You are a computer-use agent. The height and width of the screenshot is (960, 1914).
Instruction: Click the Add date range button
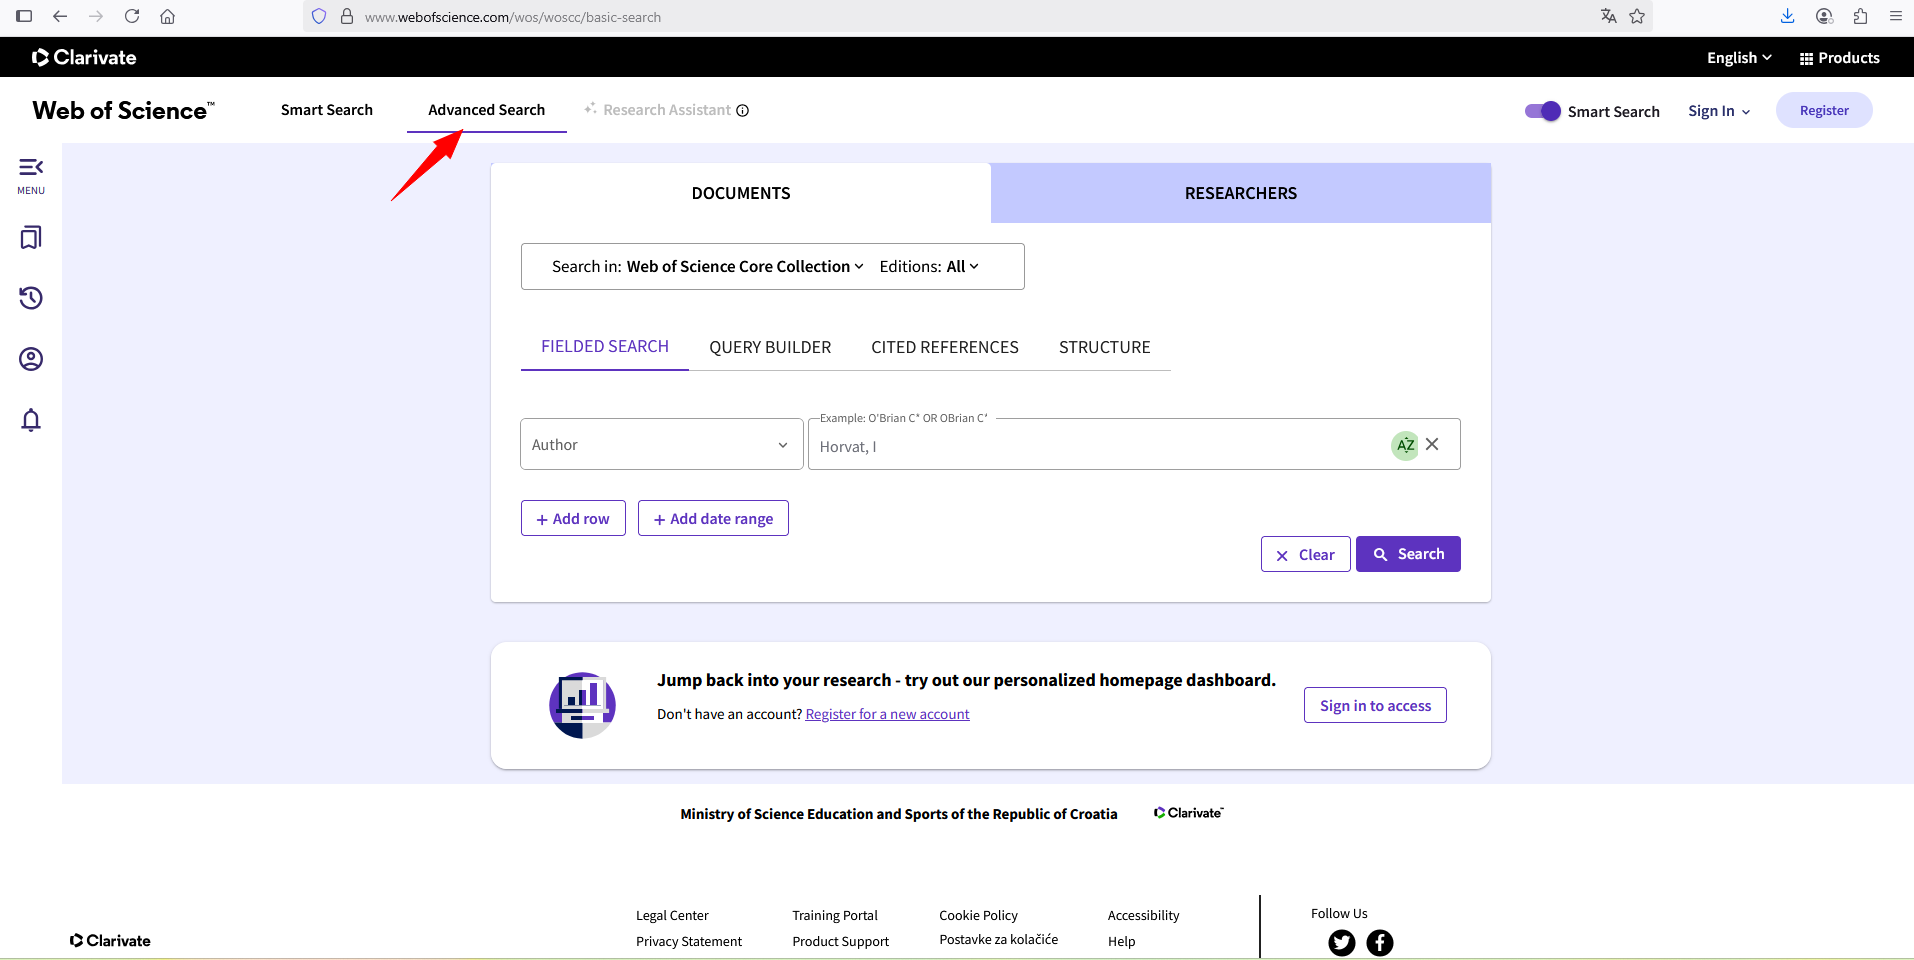coord(713,519)
